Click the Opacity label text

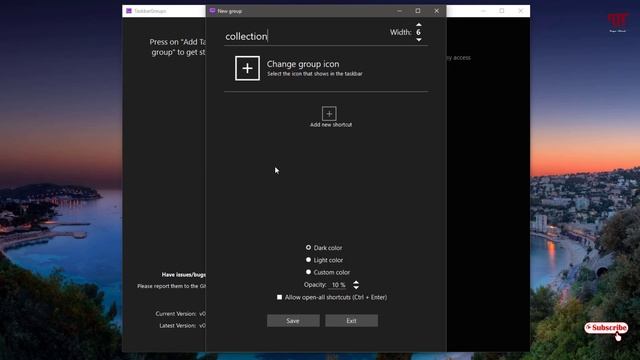click(x=315, y=284)
